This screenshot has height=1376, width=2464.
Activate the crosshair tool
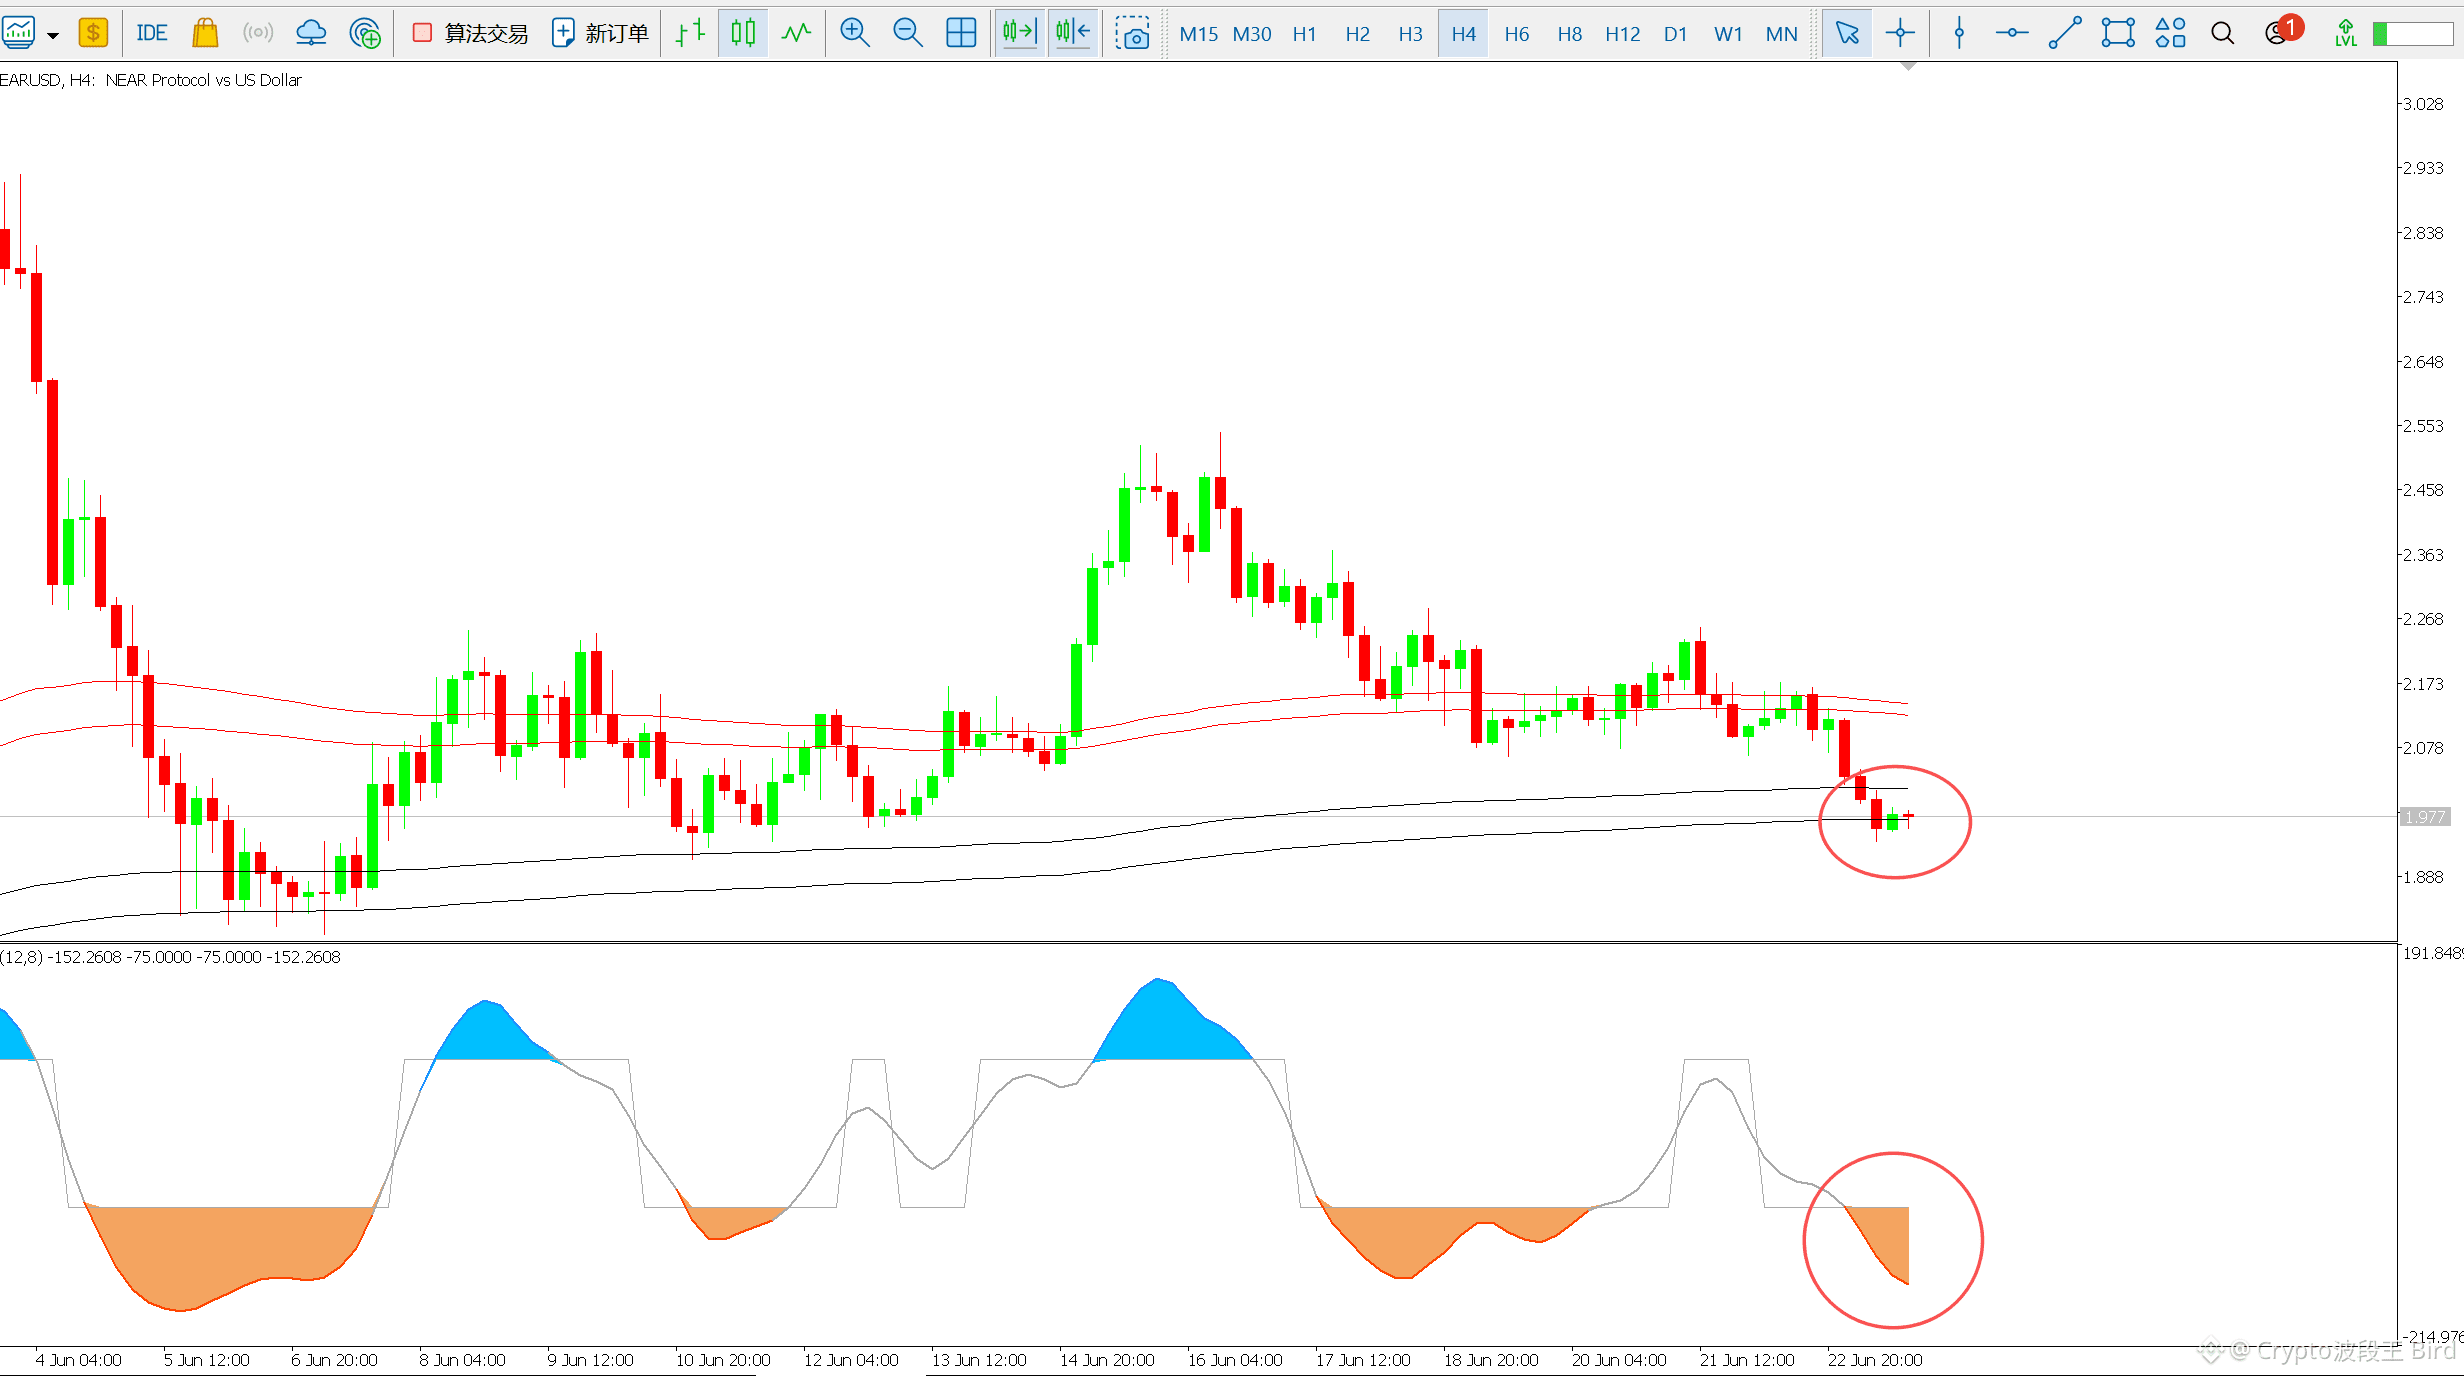tap(1900, 33)
